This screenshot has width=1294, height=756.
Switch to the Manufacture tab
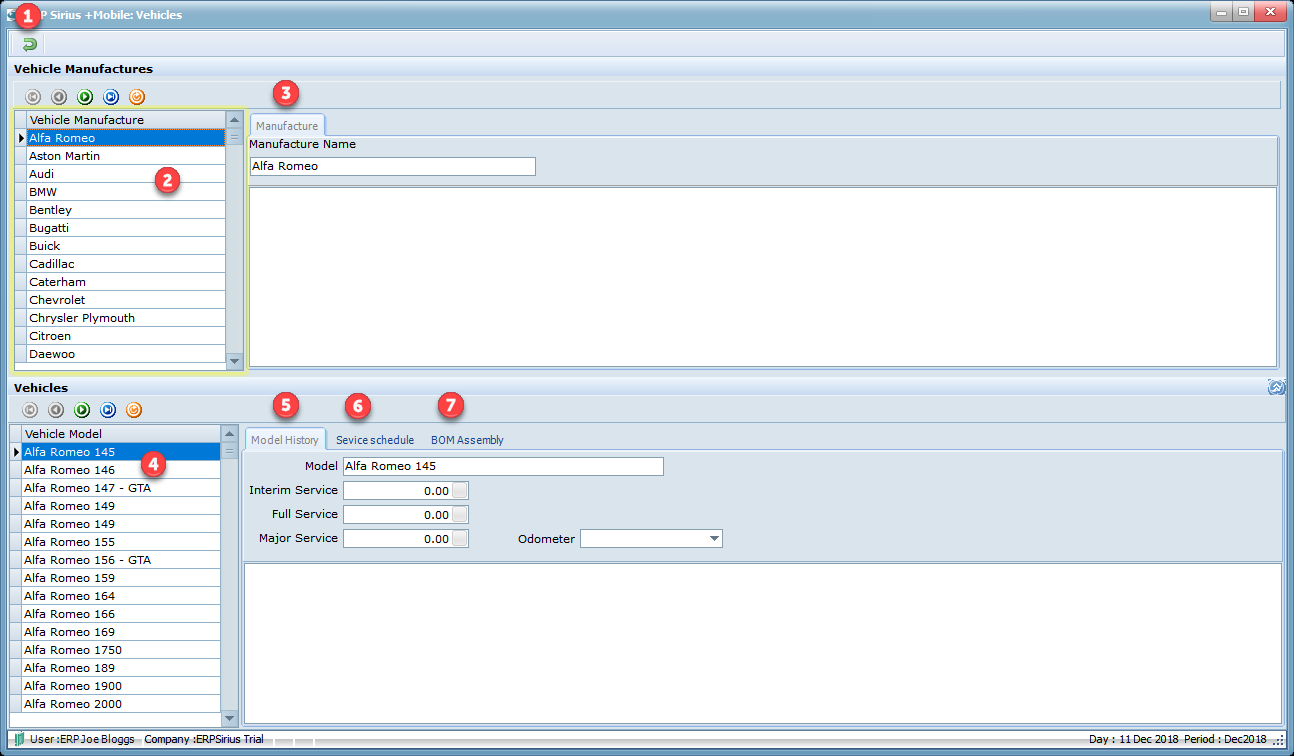[287, 126]
